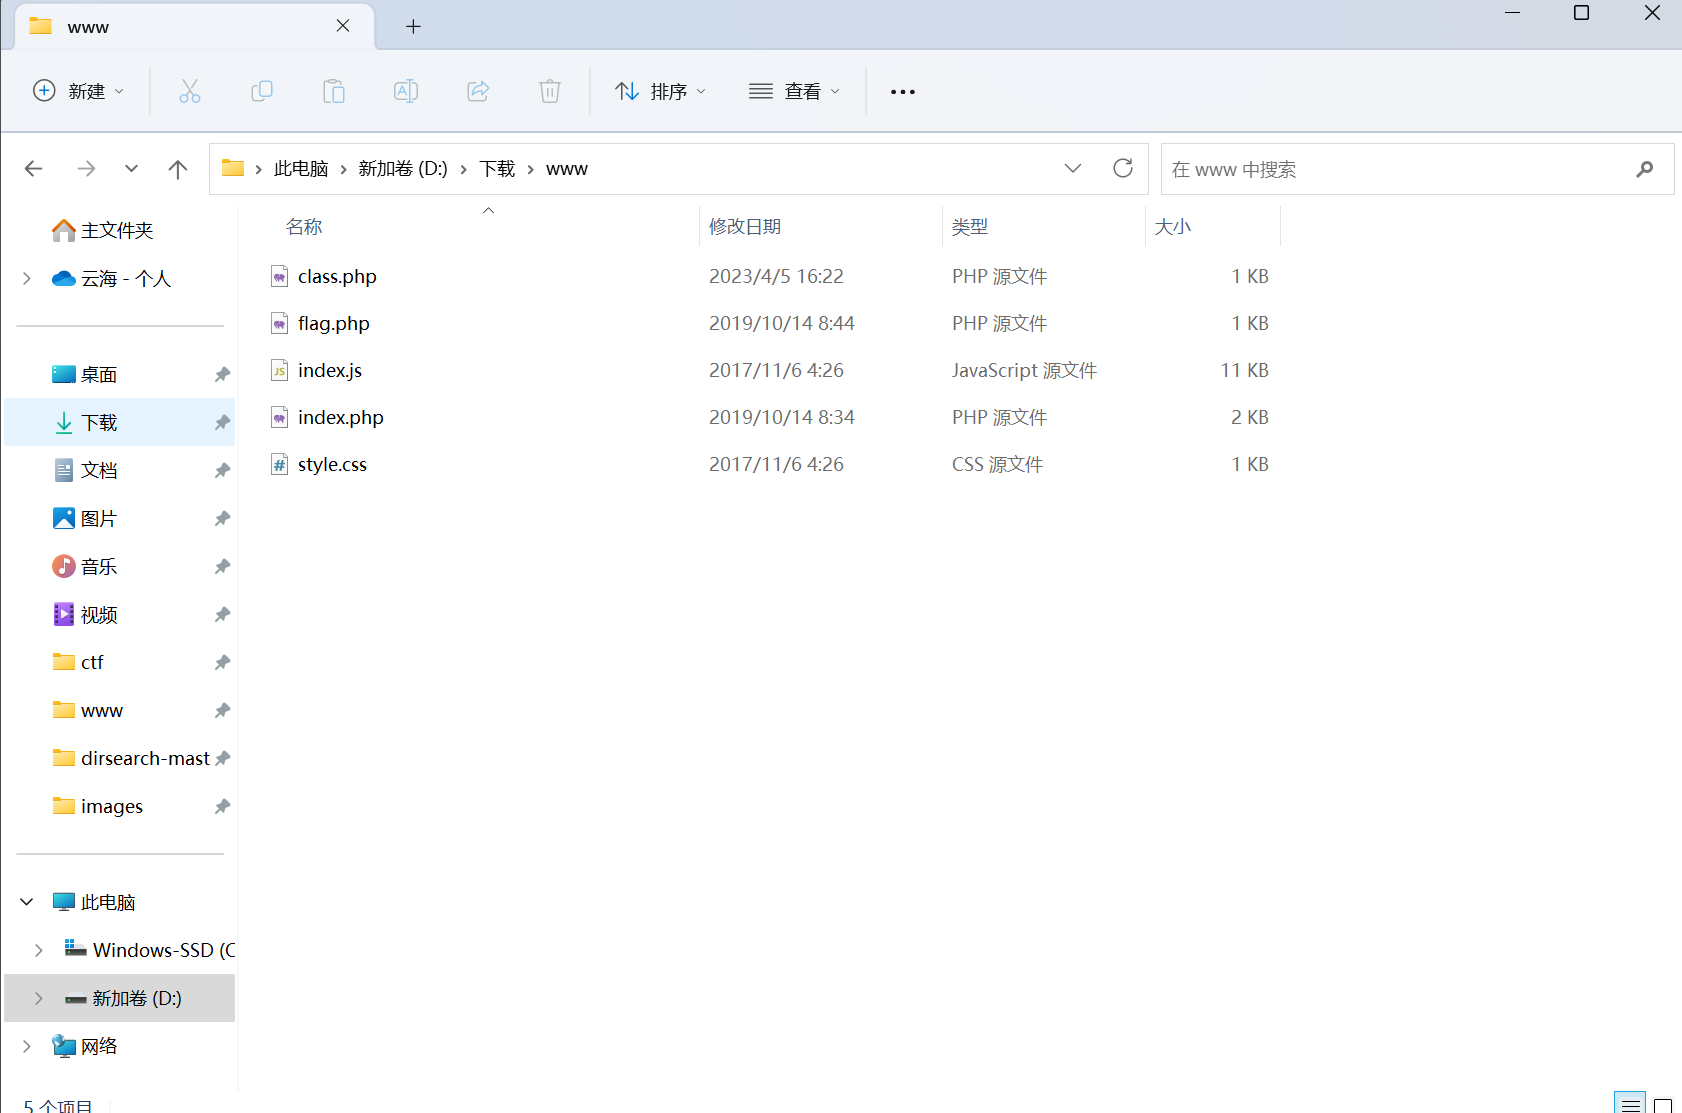Click the index.js file icon
Screen dimensions: 1682x1113
click(280, 370)
